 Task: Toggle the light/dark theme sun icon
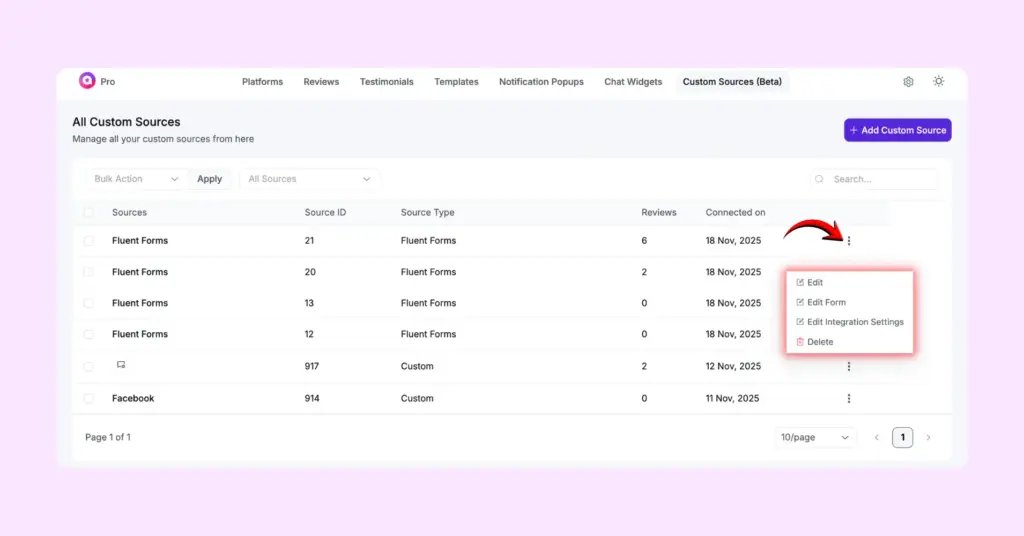938,82
